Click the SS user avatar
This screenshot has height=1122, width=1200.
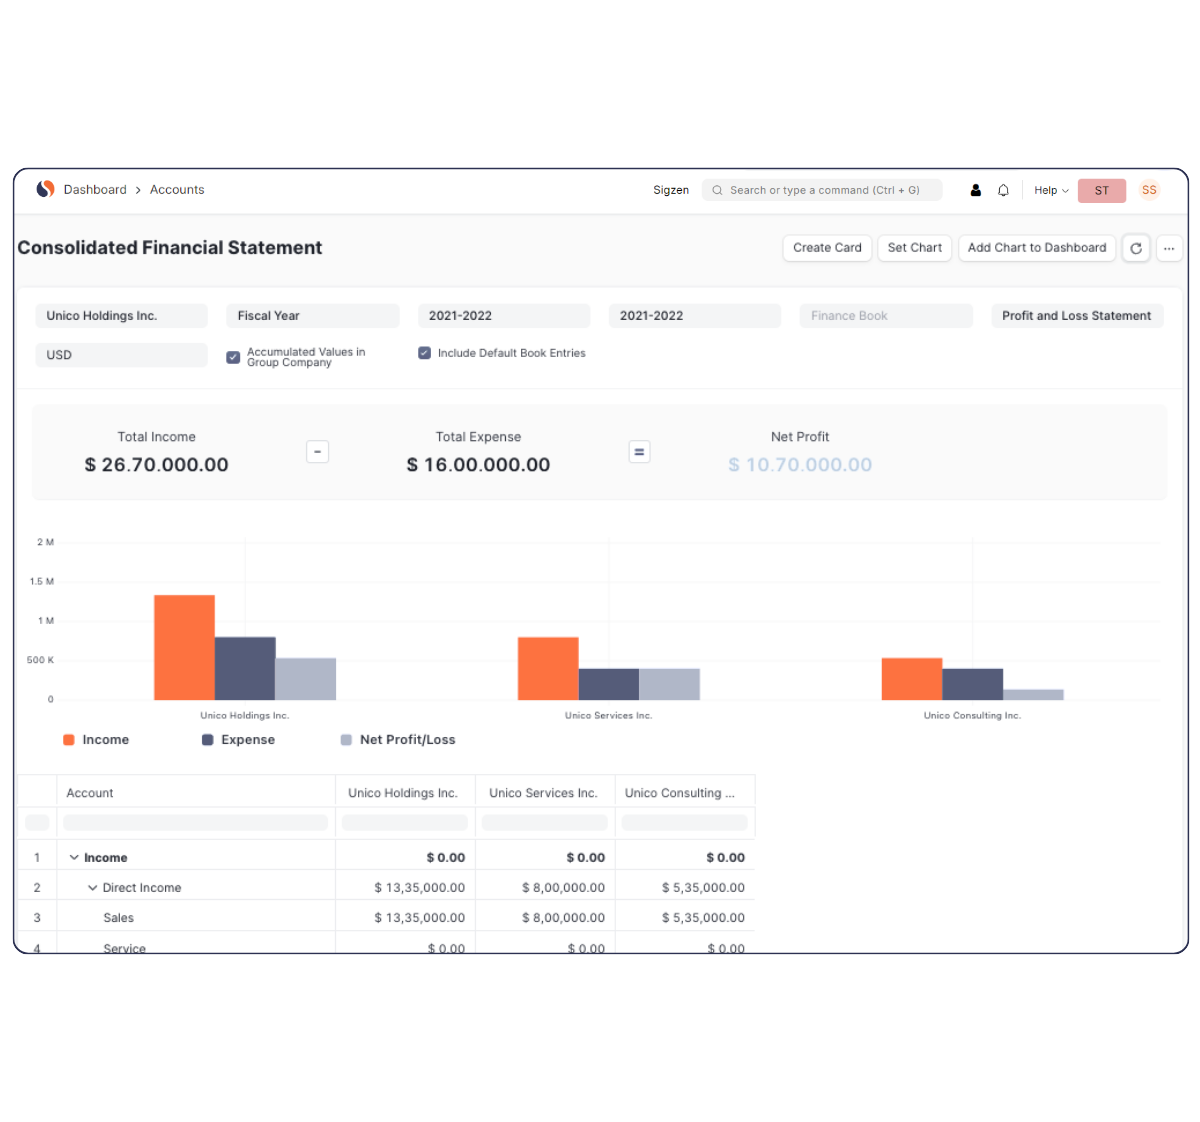click(x=1149, y=190)
